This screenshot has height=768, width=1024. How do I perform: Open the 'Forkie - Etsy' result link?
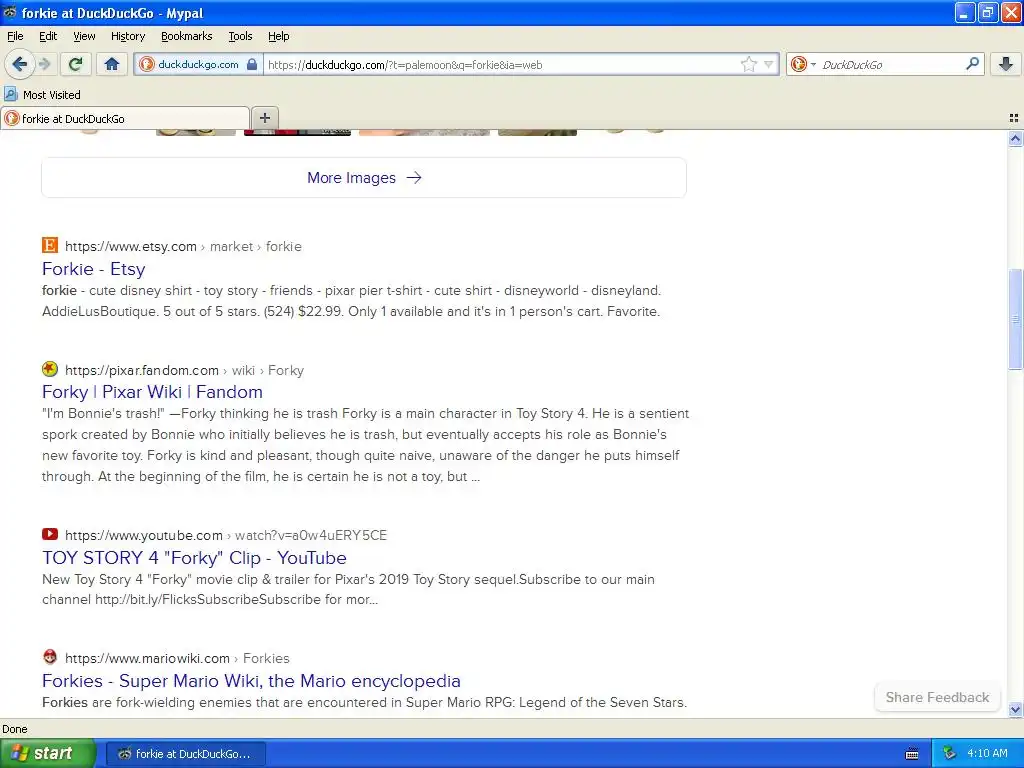pos(93,269)
